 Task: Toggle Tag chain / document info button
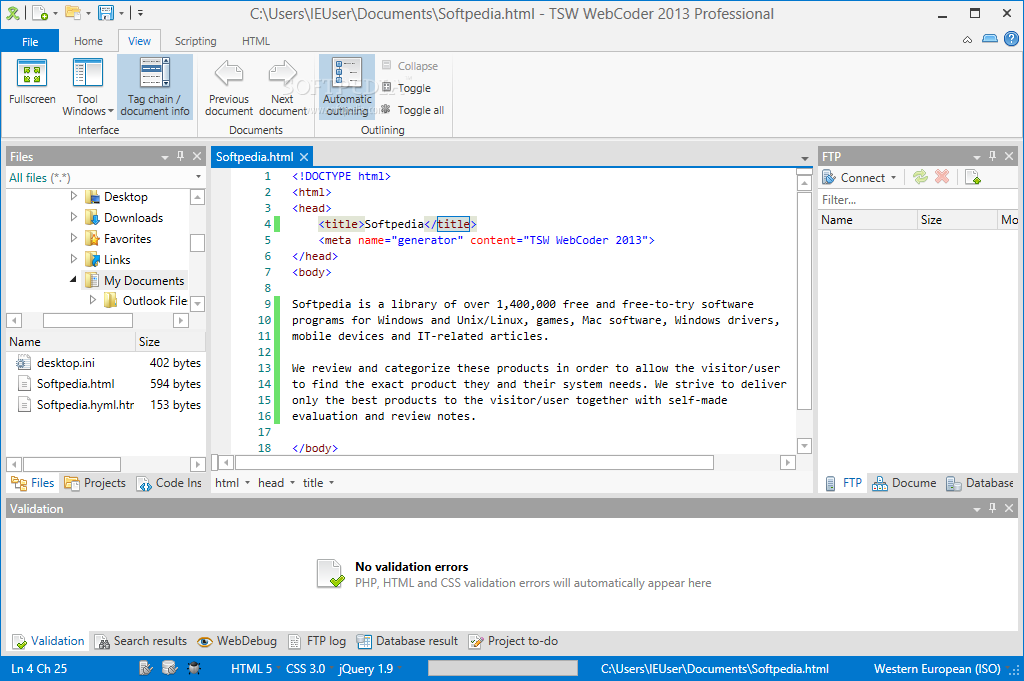[155, 87]
